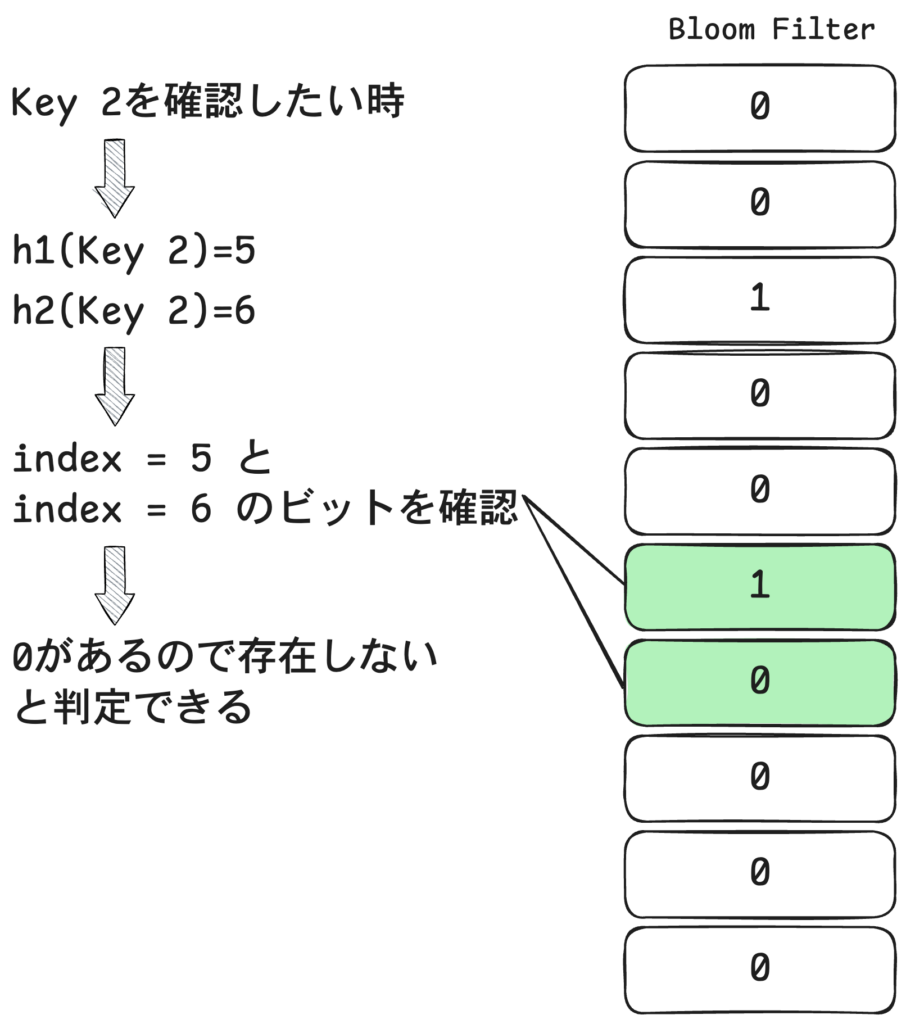Select the "Bloom Filter" title label

click(771, 30)
